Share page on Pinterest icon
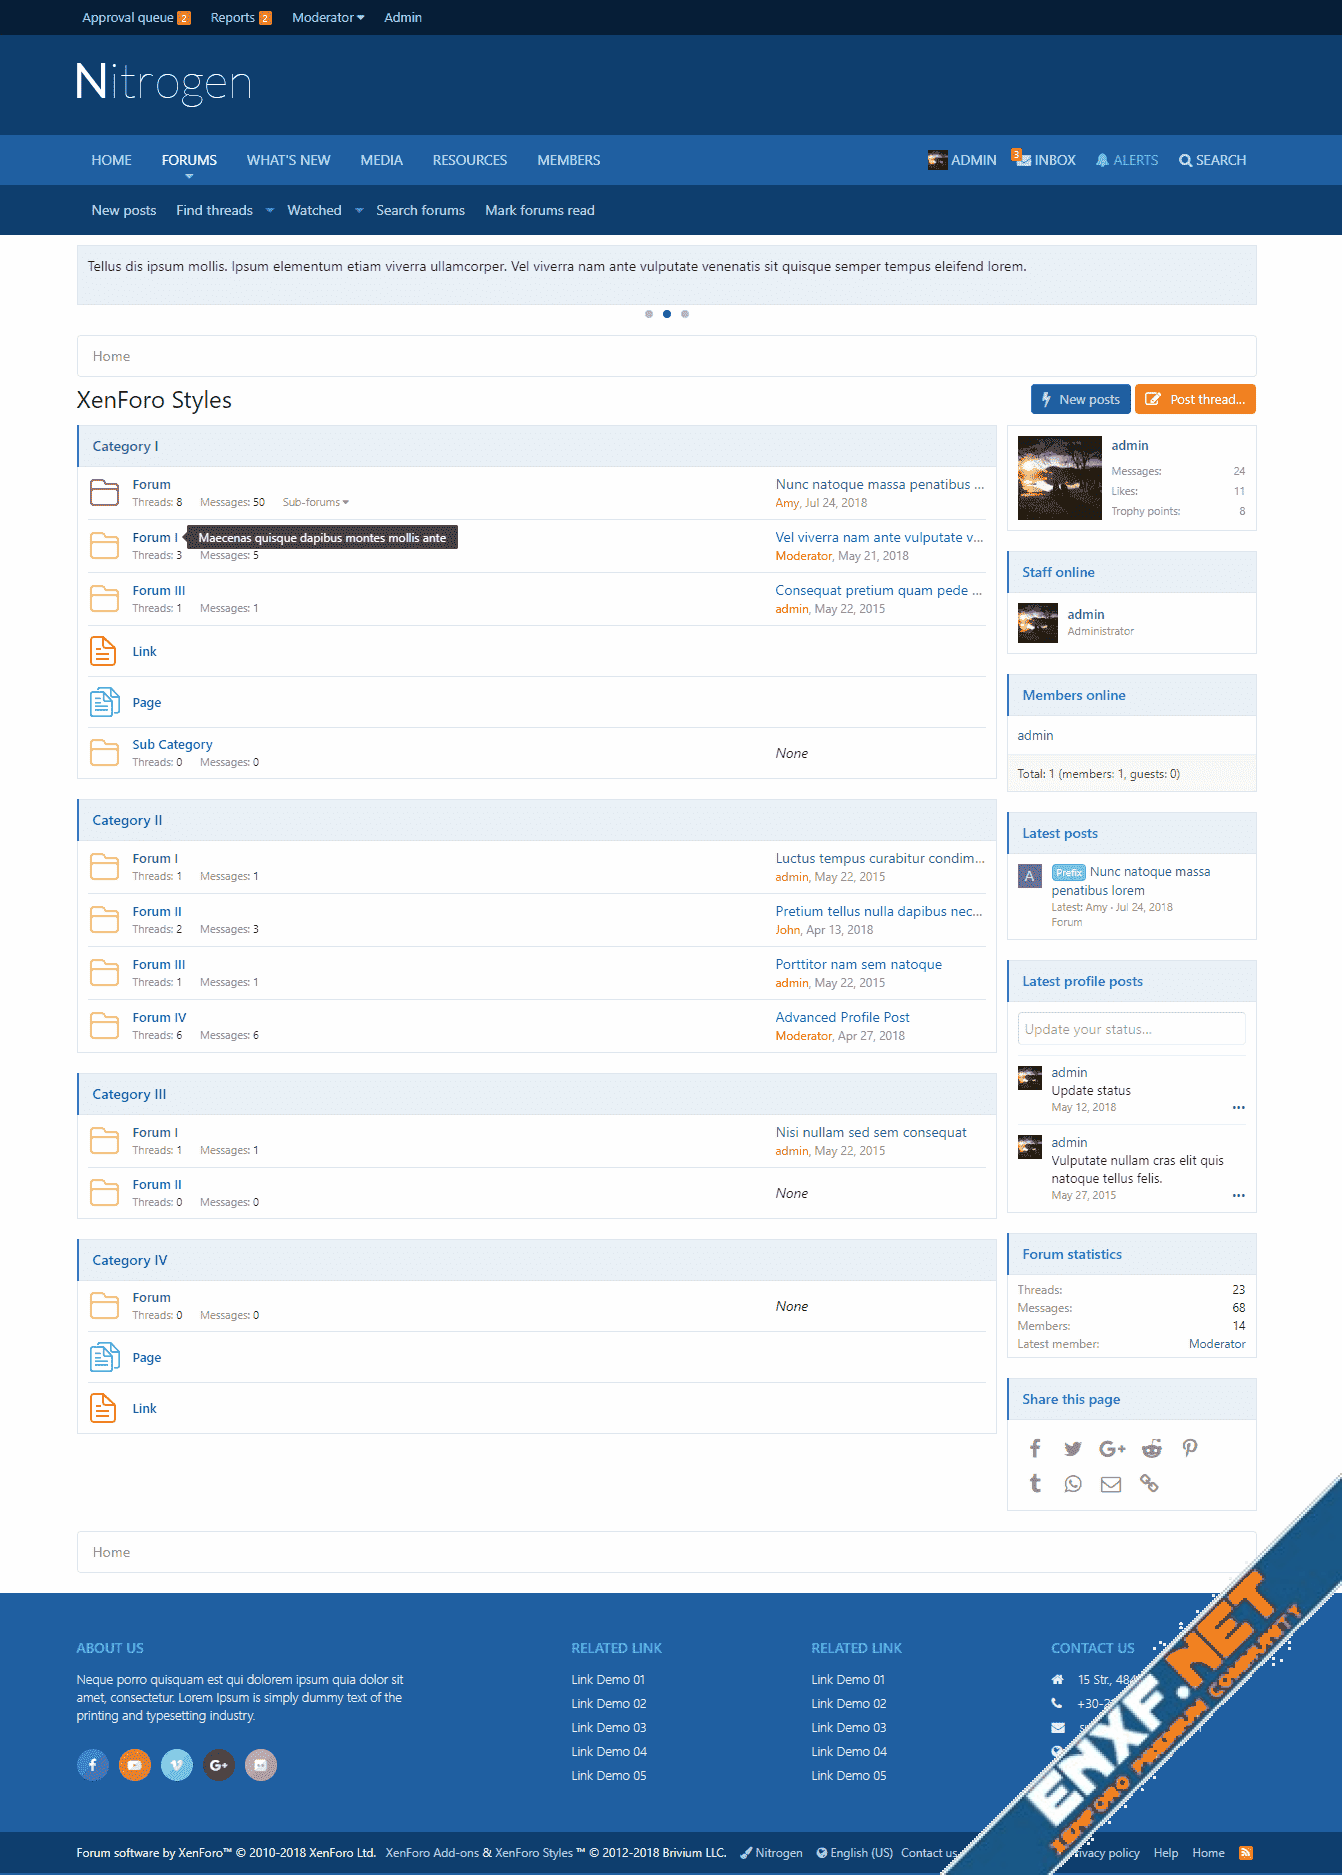 tap(1190, 1448)
